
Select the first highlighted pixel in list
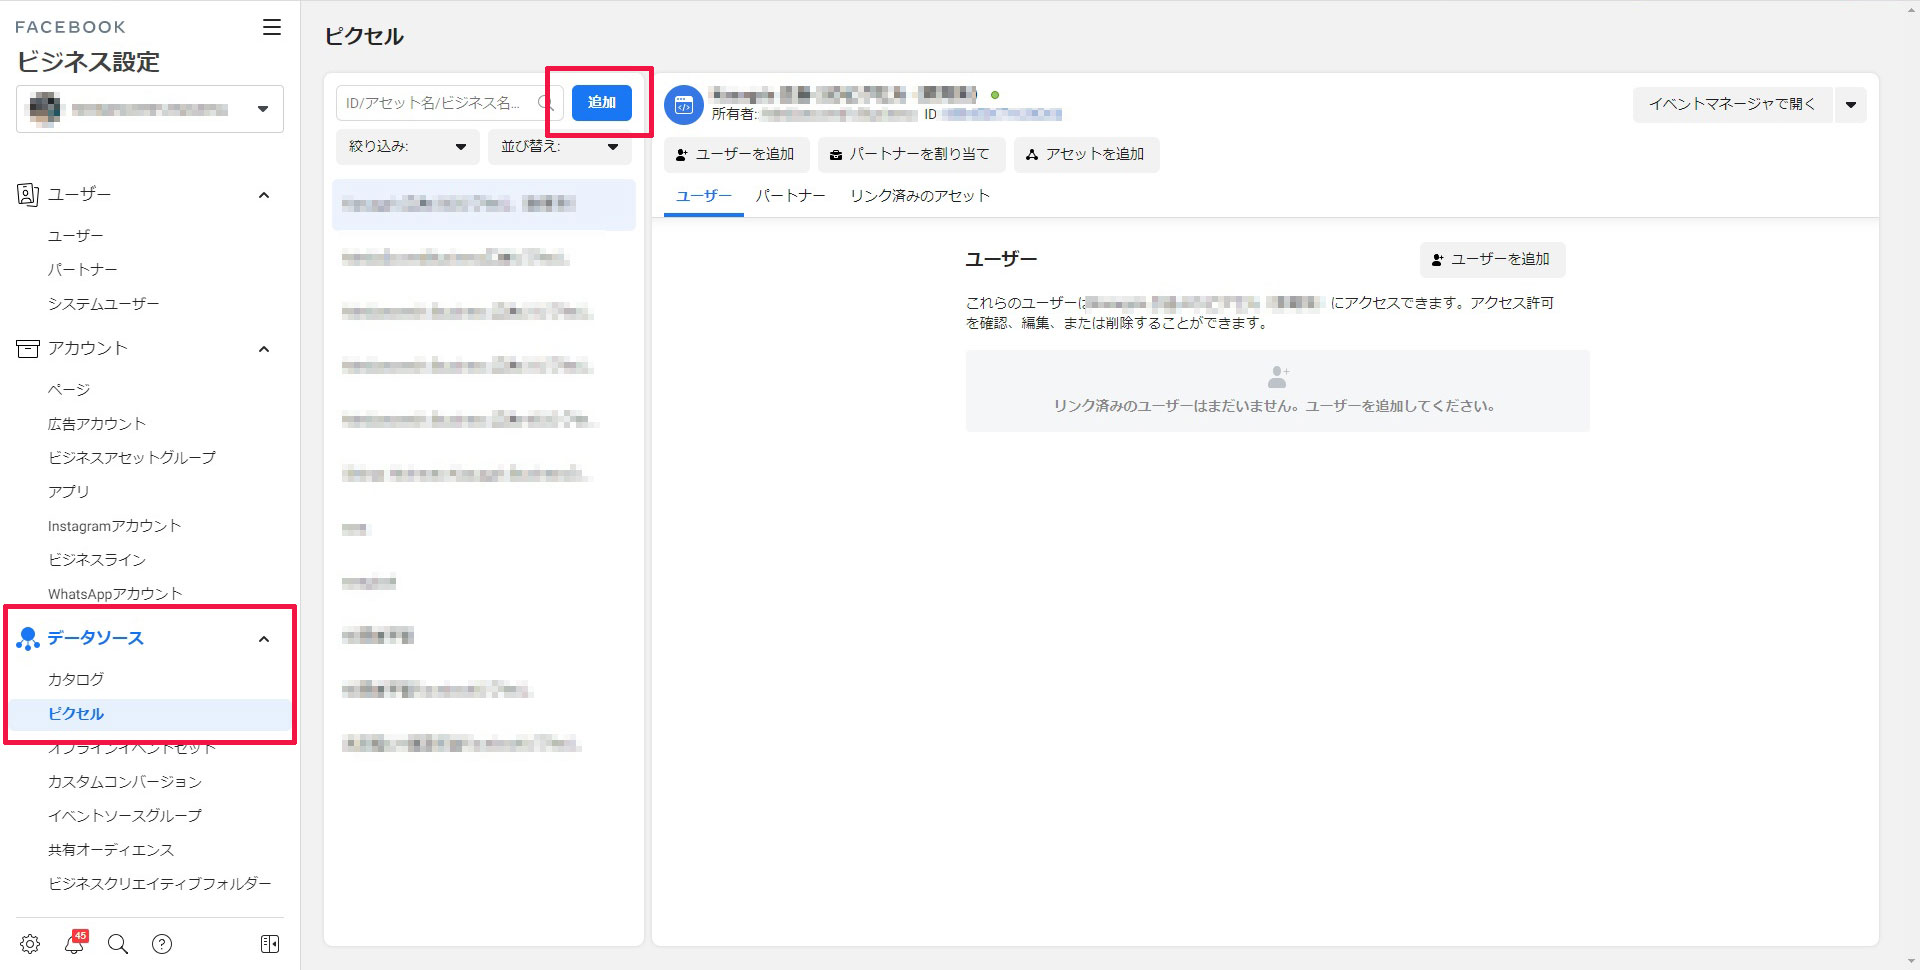484,205
